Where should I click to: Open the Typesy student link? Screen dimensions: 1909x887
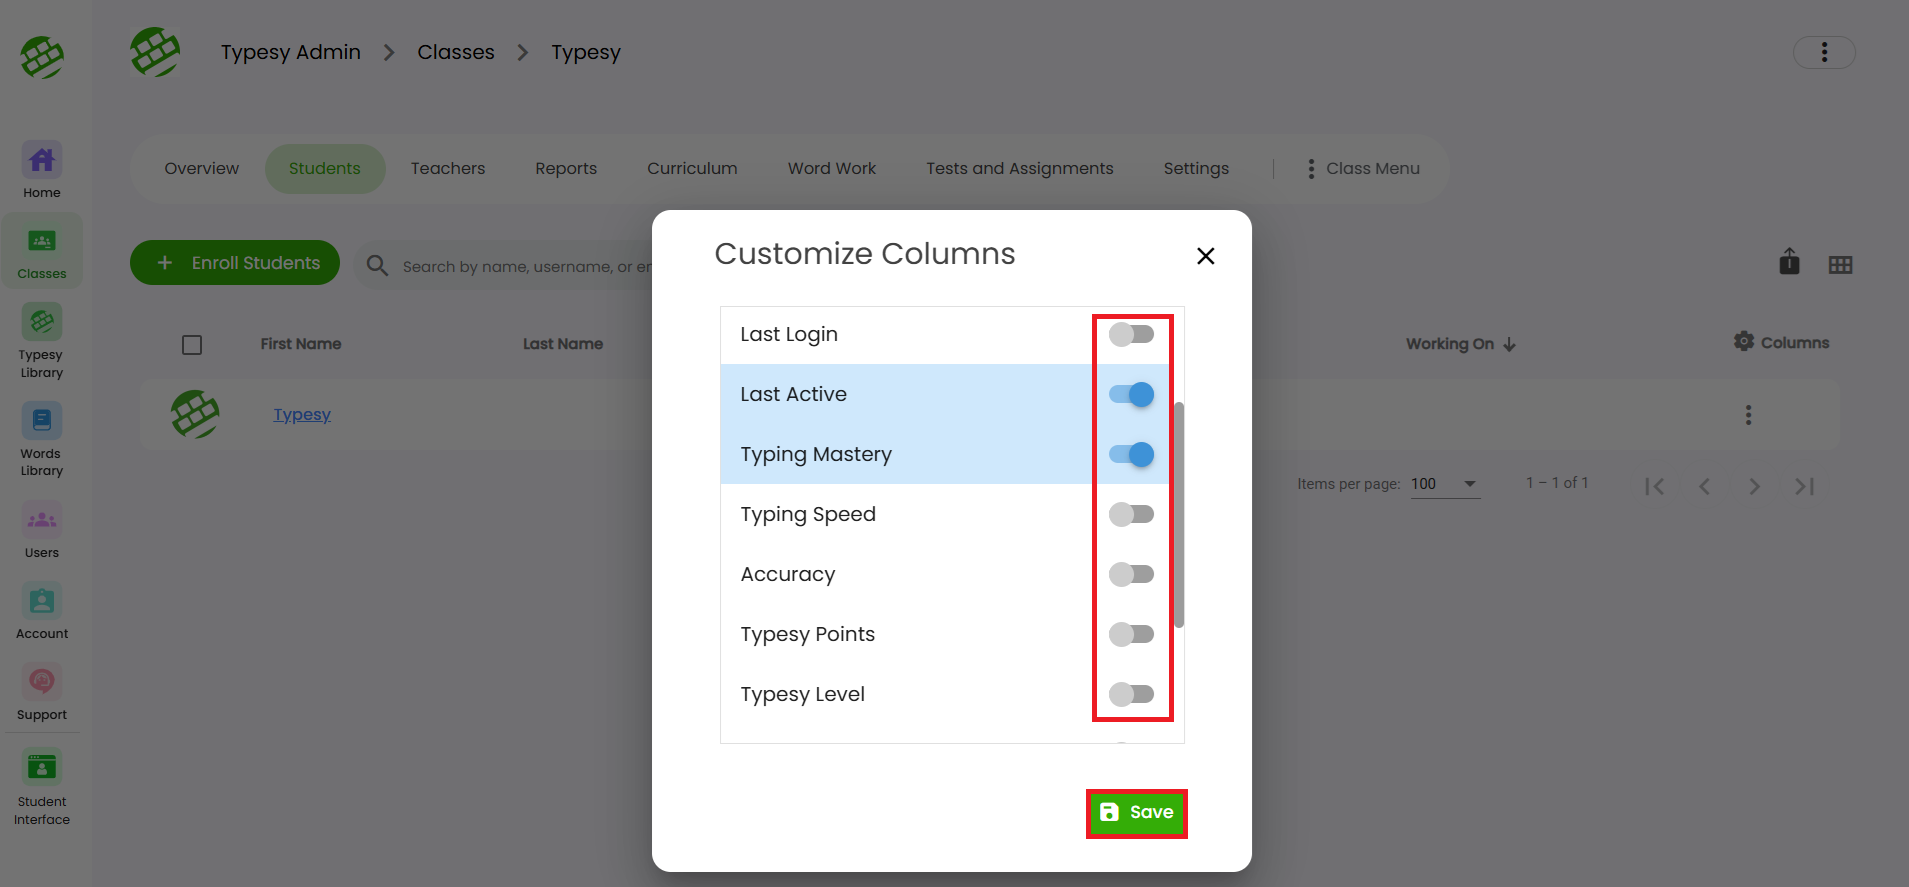coord(302,415)
